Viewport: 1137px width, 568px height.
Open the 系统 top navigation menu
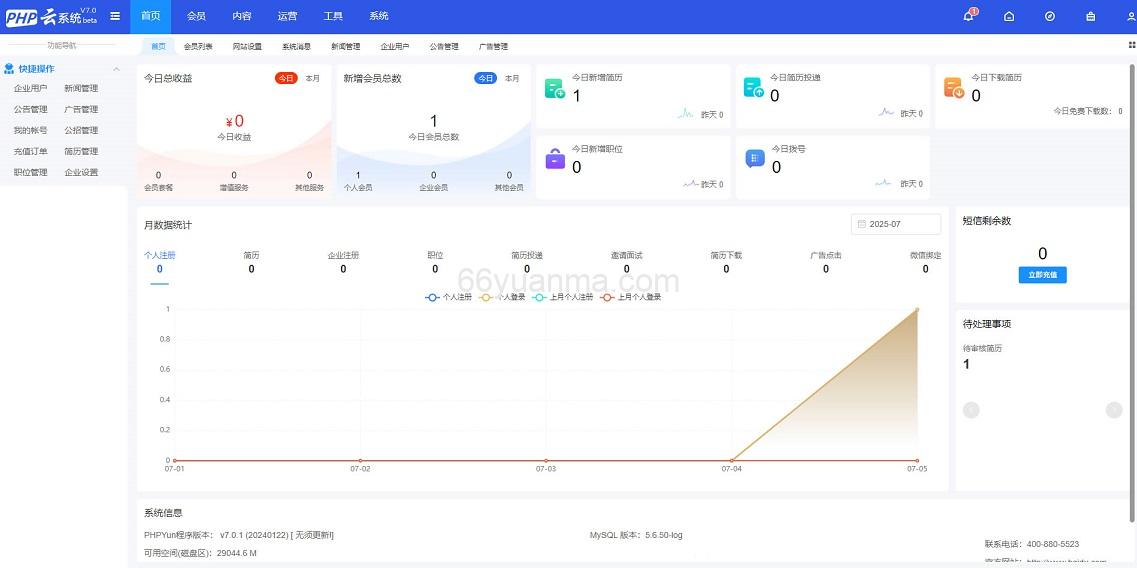[x=379, y=16]
